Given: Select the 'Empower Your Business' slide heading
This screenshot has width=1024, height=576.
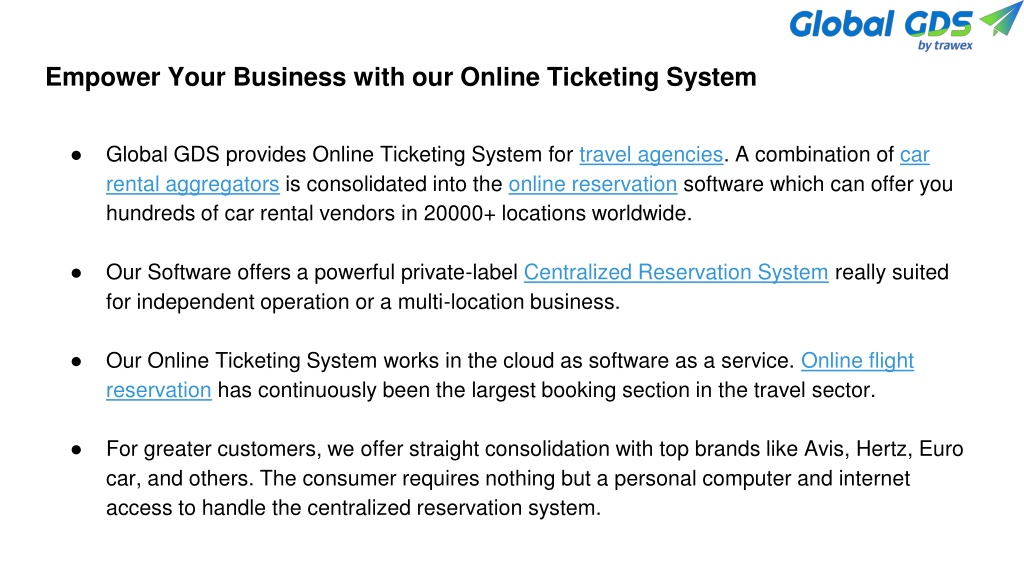Looking at the screenshot, I should click(401, 77).
